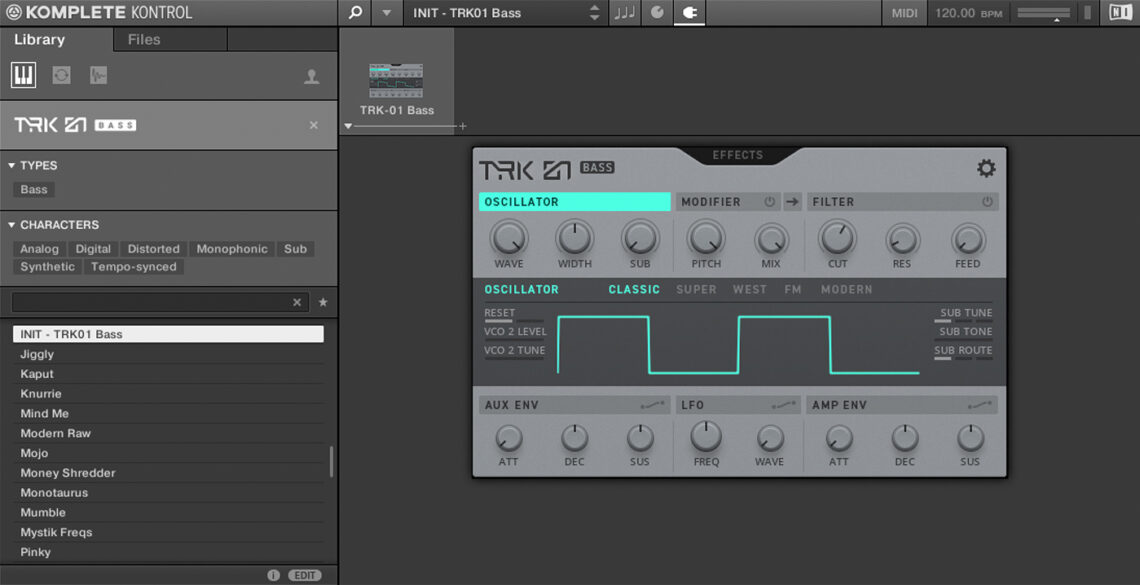Click the EDIT button below the preset list
Screen dimensions: 1140x585
(x=305, y=574)
